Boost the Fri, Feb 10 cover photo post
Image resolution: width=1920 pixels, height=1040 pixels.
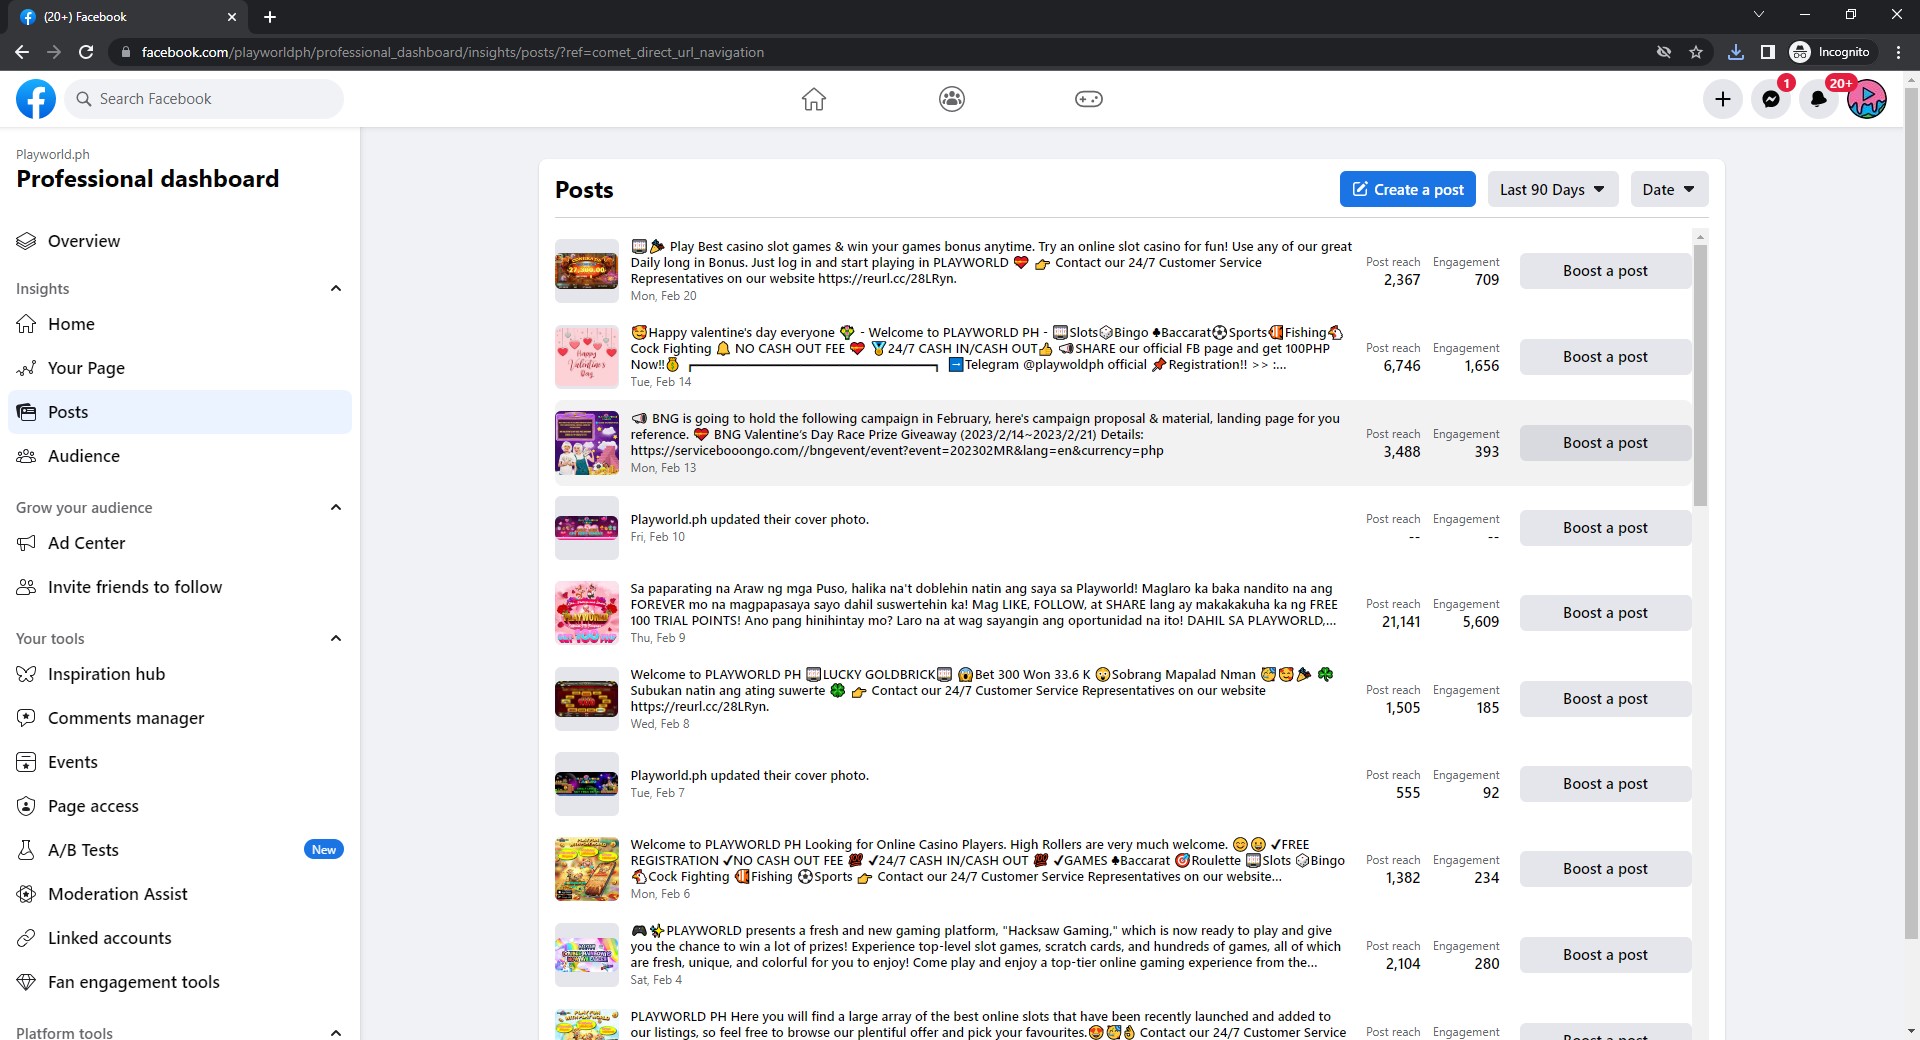(x=1605, y=528)
